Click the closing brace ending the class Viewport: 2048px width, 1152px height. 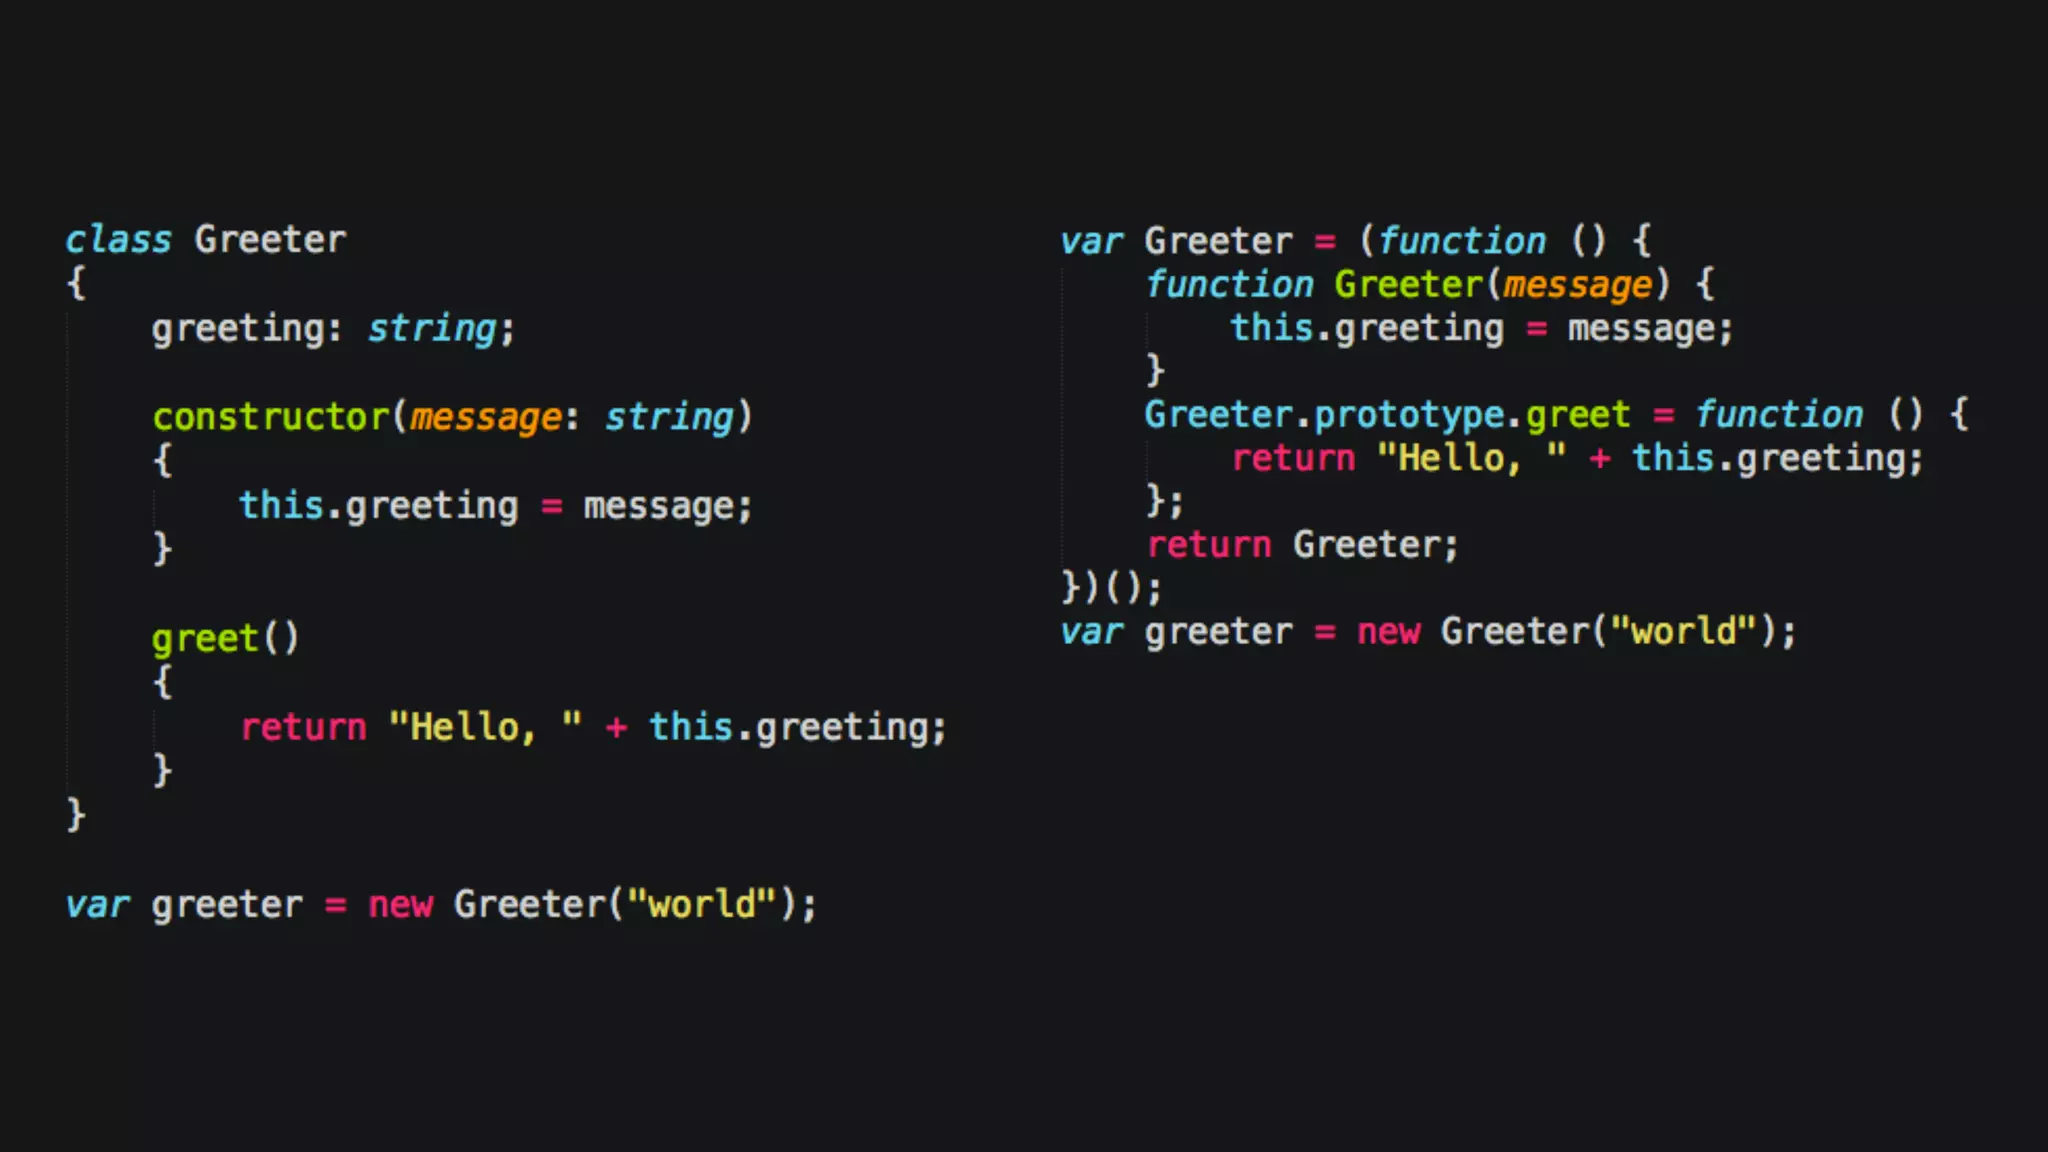click(x=76, y=814)
